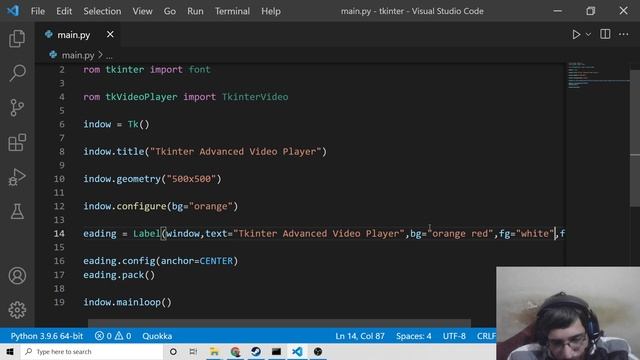Open the File menu
640x360 pixels.
pos(38,11)
